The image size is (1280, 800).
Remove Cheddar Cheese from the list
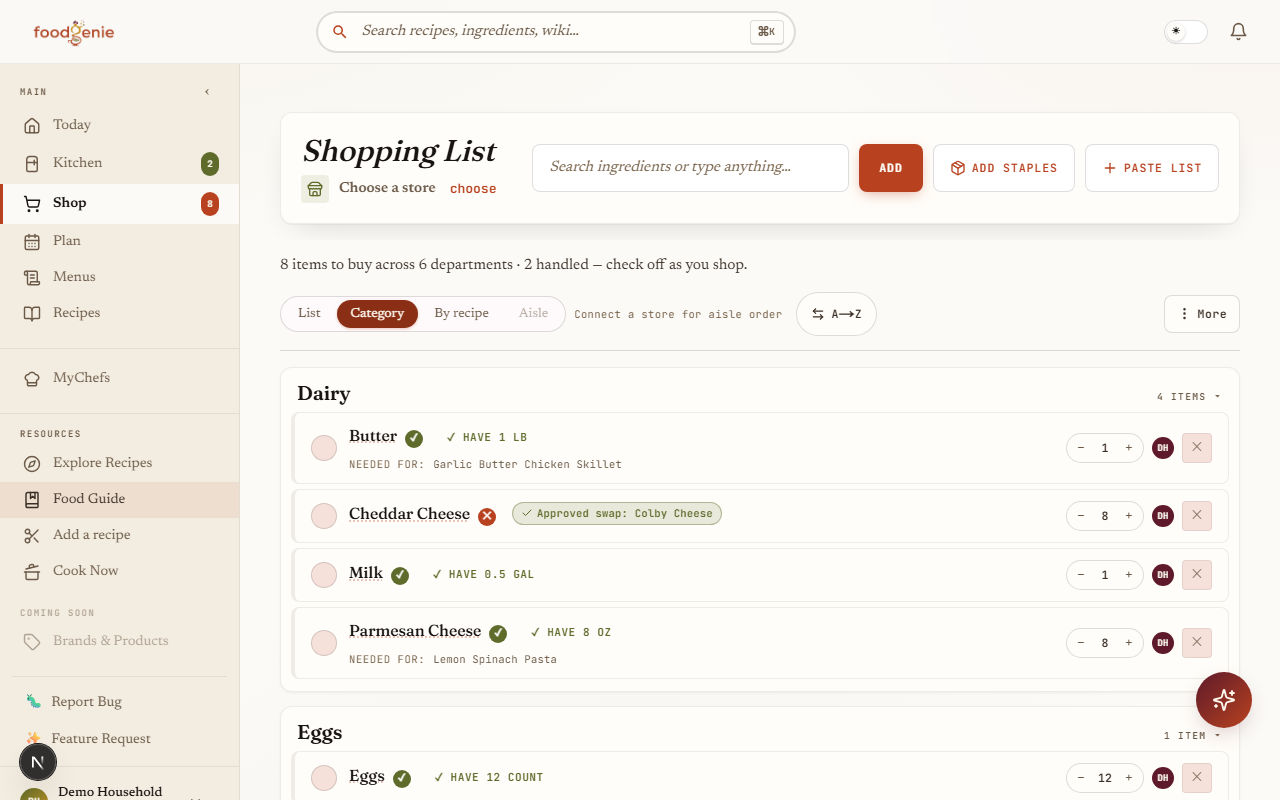point(1197,516)
